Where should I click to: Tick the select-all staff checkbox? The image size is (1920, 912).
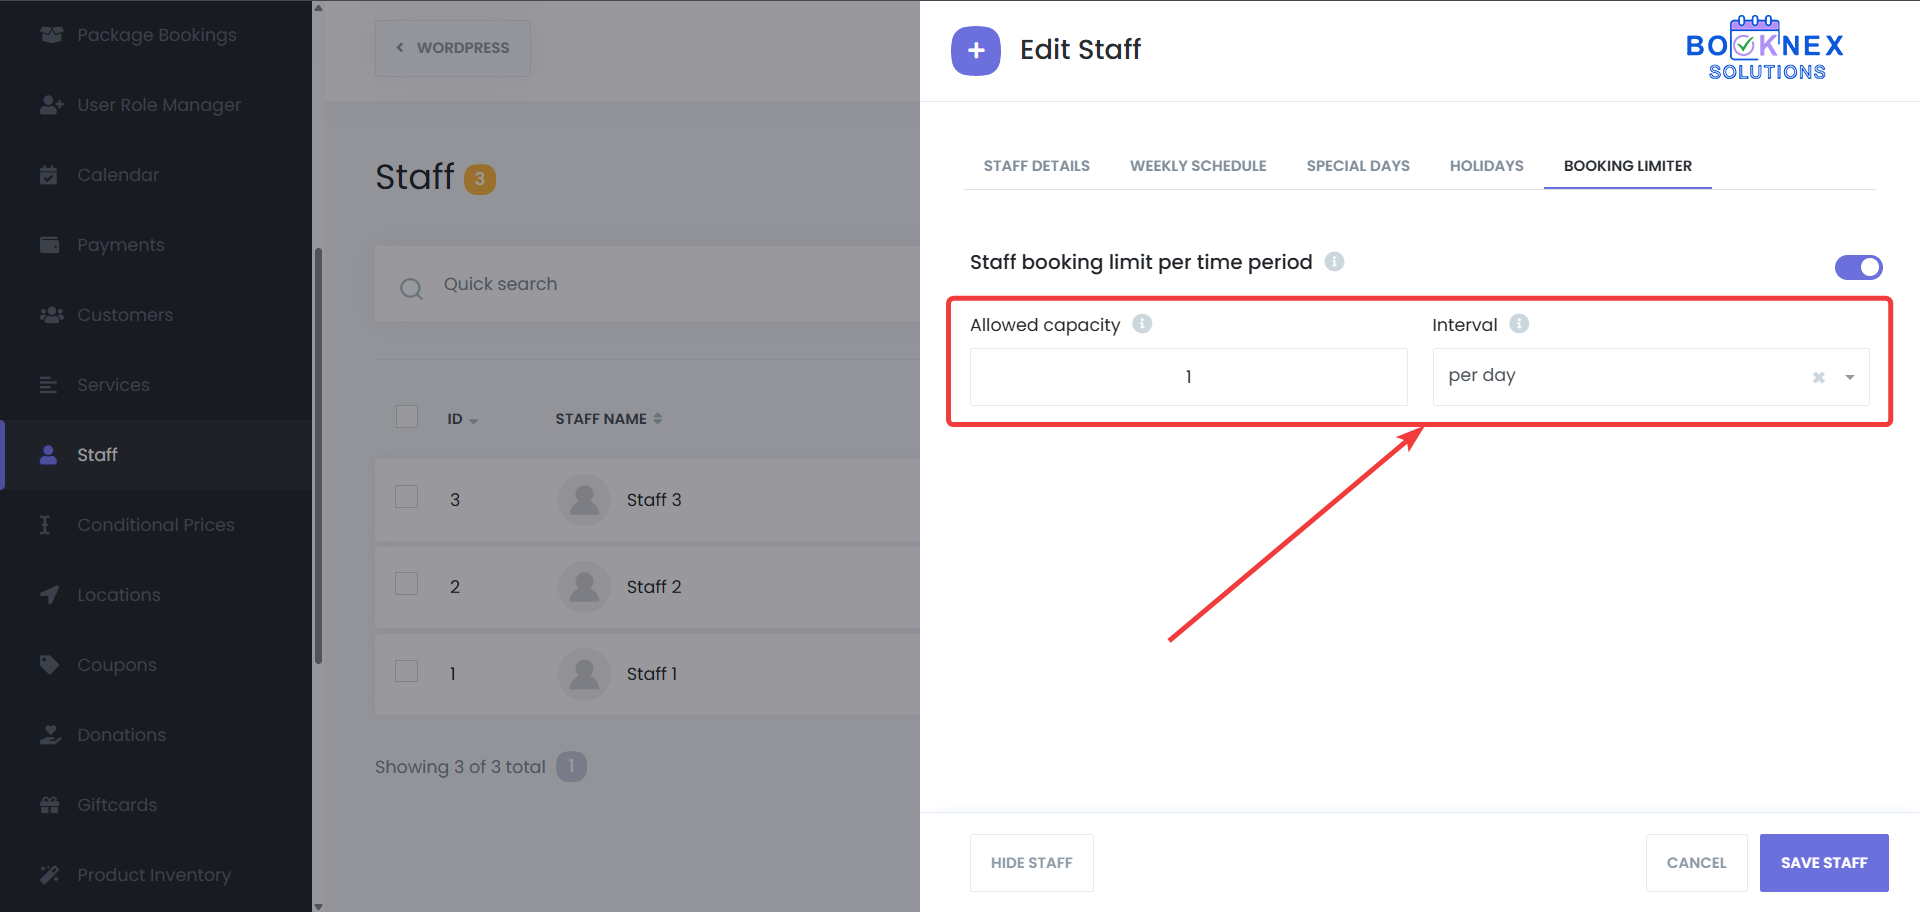pos(407,417)
